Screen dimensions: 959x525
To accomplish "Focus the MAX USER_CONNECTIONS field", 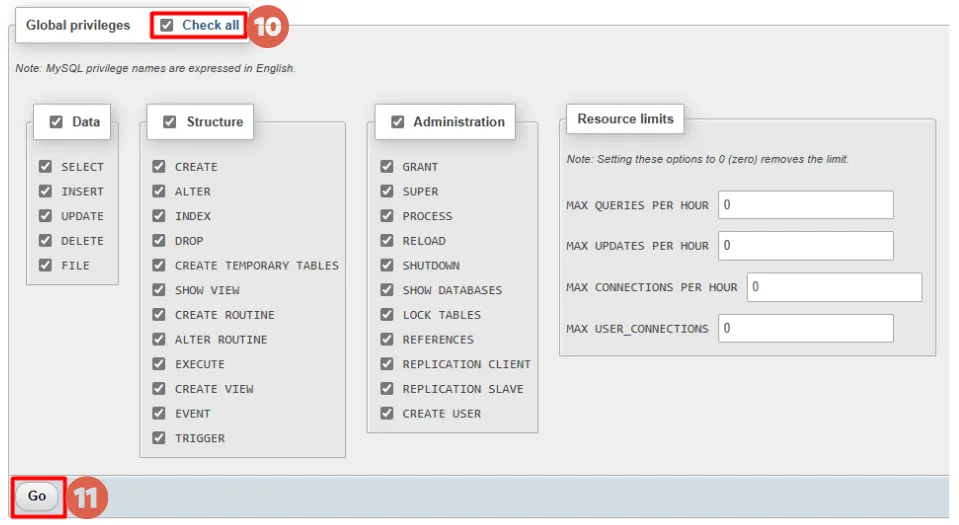I will pos(805,329).
